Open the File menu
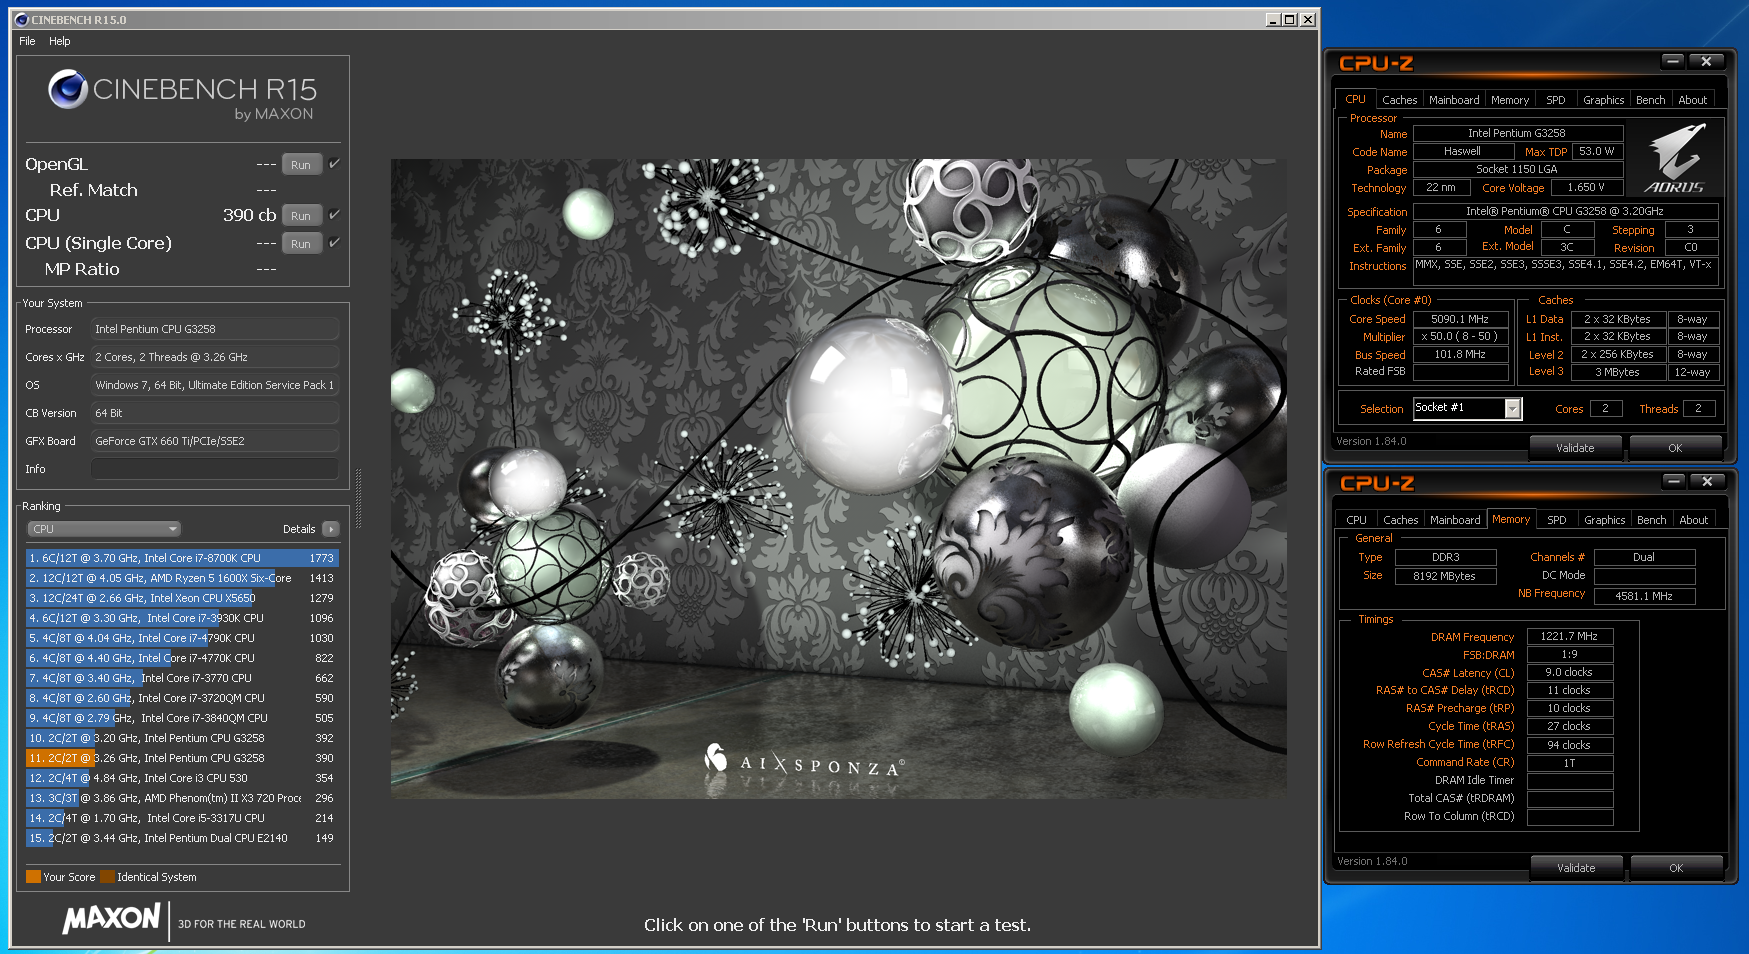 click(x=27, y=41)
